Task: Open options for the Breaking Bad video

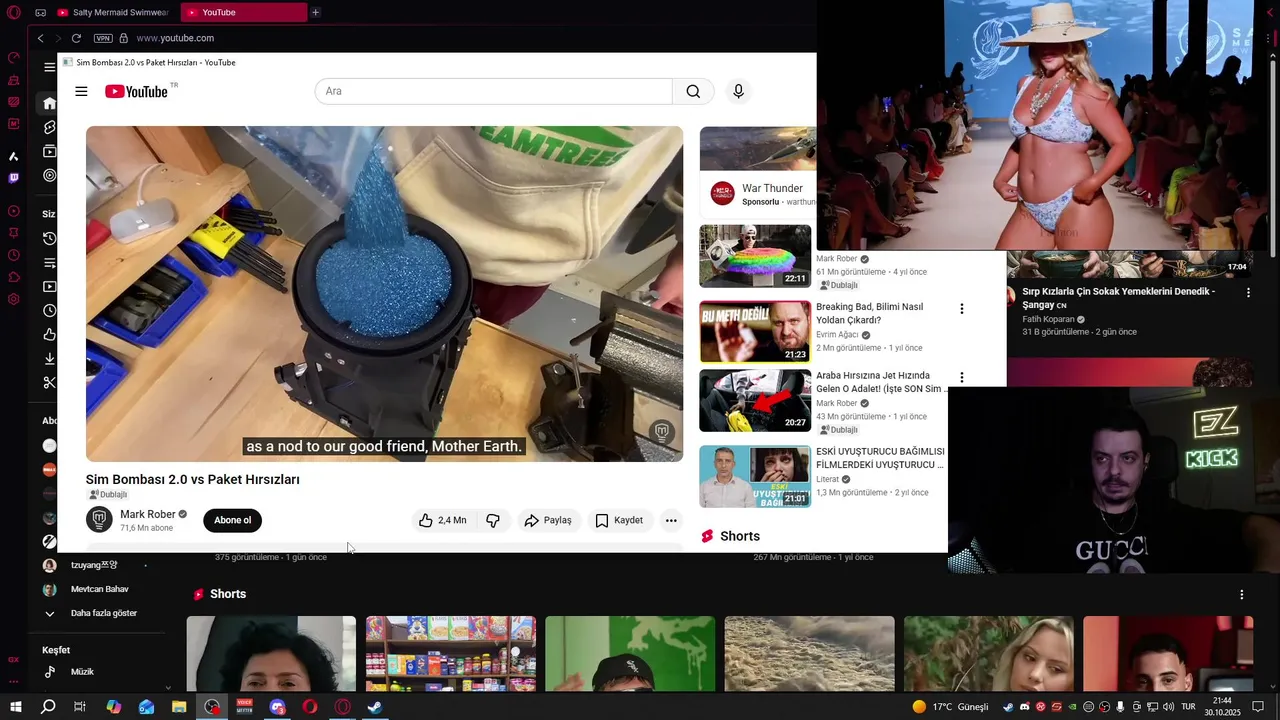Action: pos(962,309)
